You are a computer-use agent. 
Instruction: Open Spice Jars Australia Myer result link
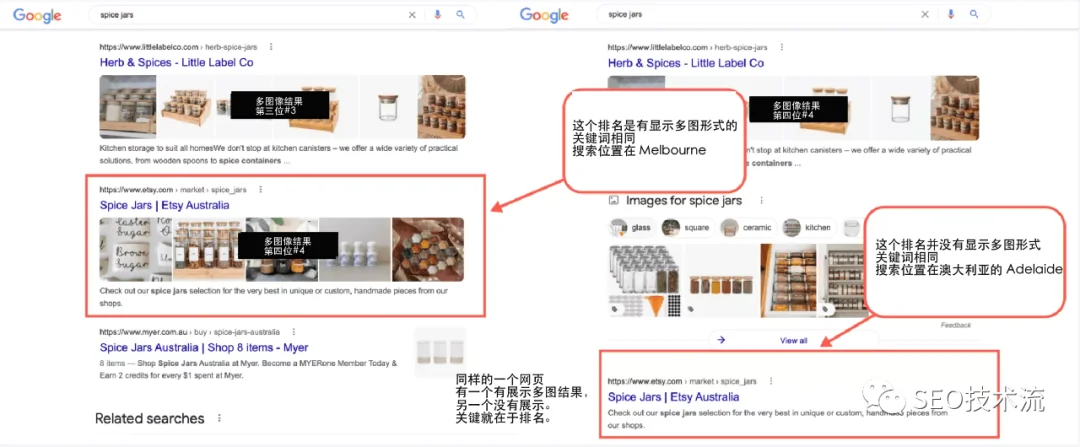coord(204,347)
